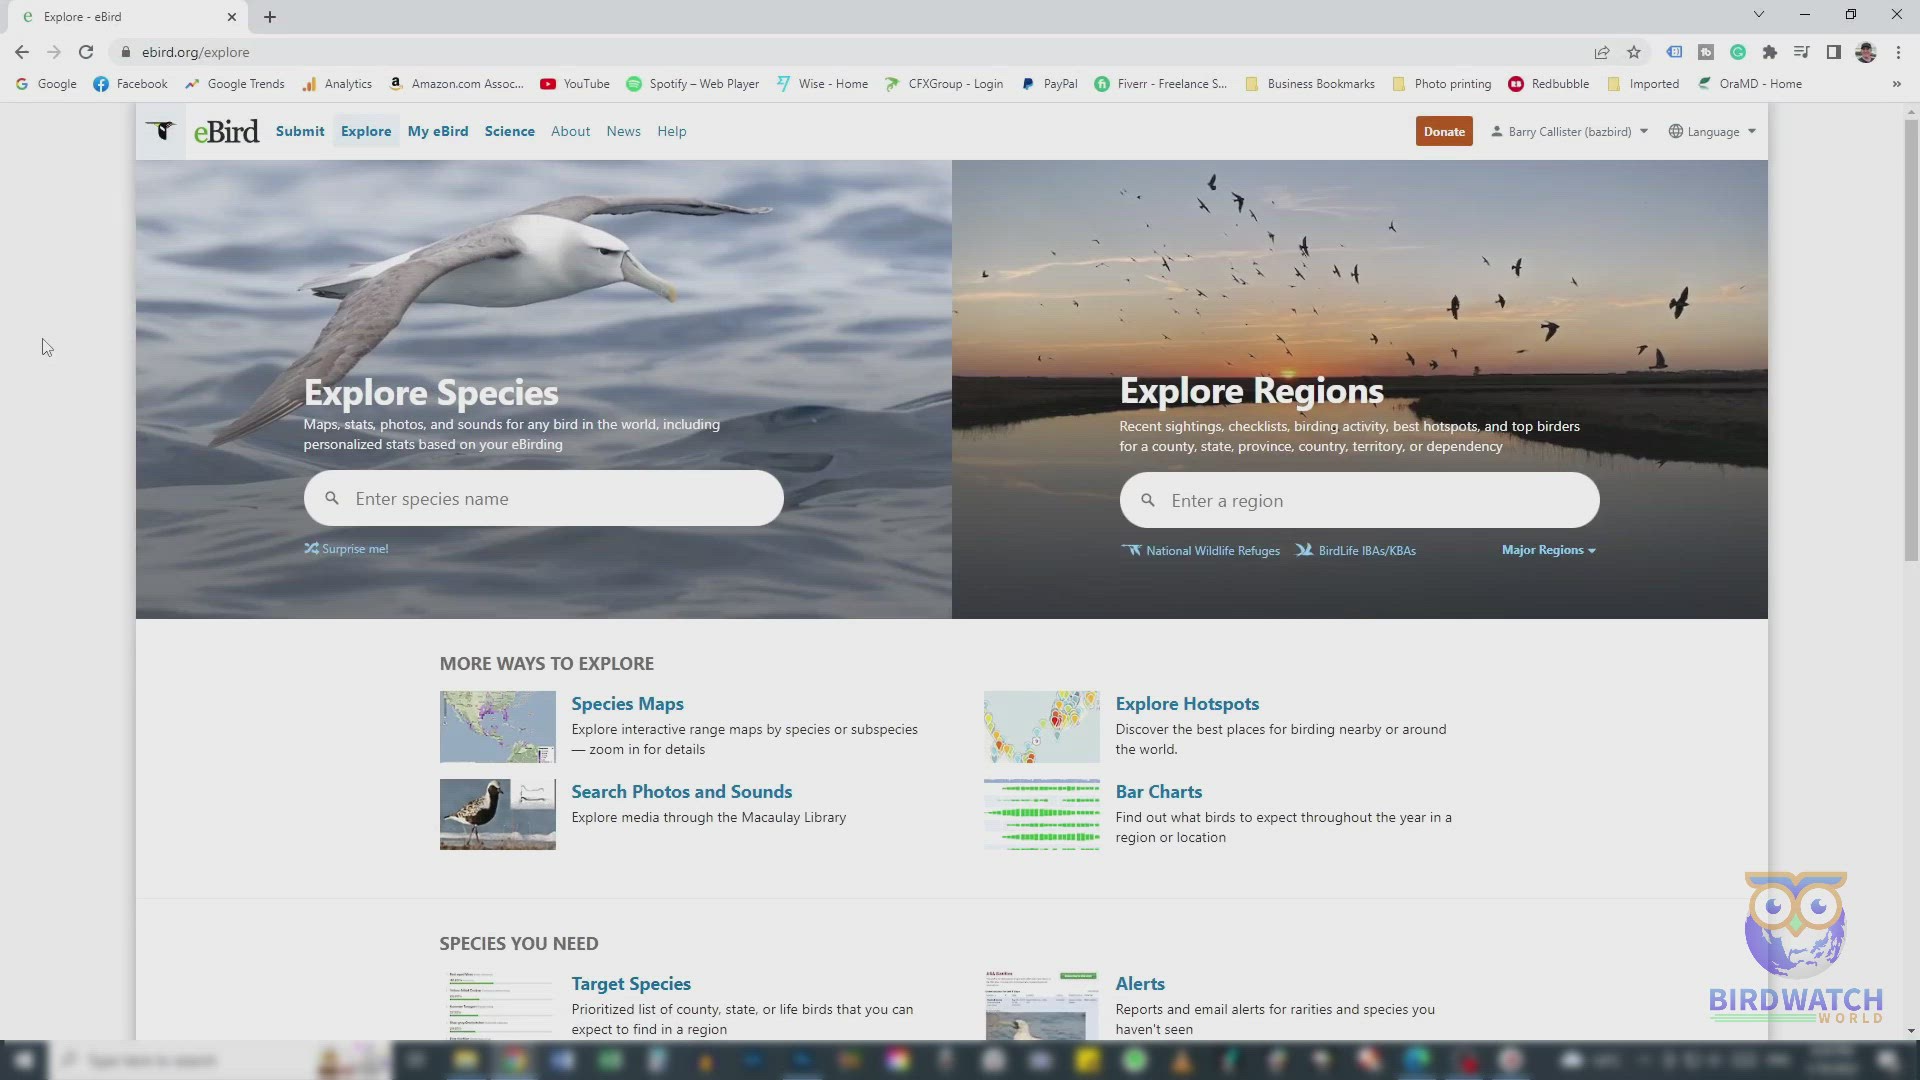Click the Species Maps thumbnail
This screenshot has width=1920, height=1080.
point(497,727)
